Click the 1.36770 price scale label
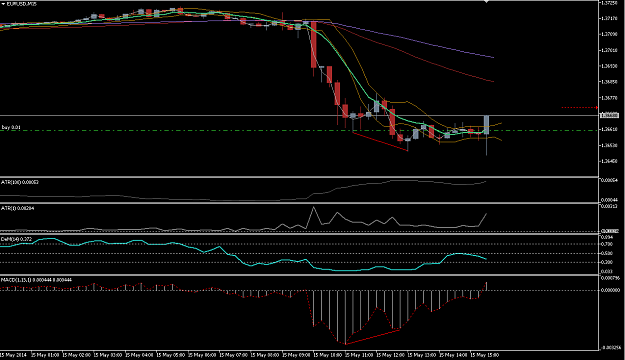The width and height of the screenshot is (625, 360). tap(609, 98)
